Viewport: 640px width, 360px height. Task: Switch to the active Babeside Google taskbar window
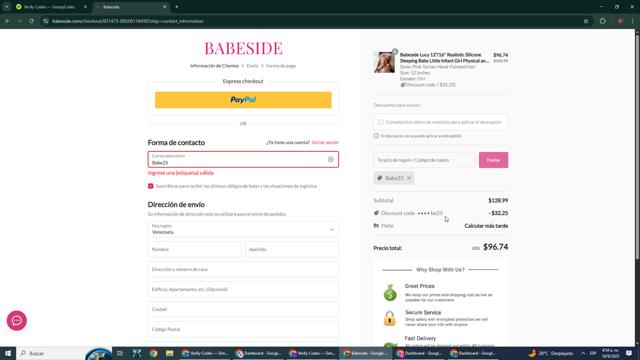(366, 353)
